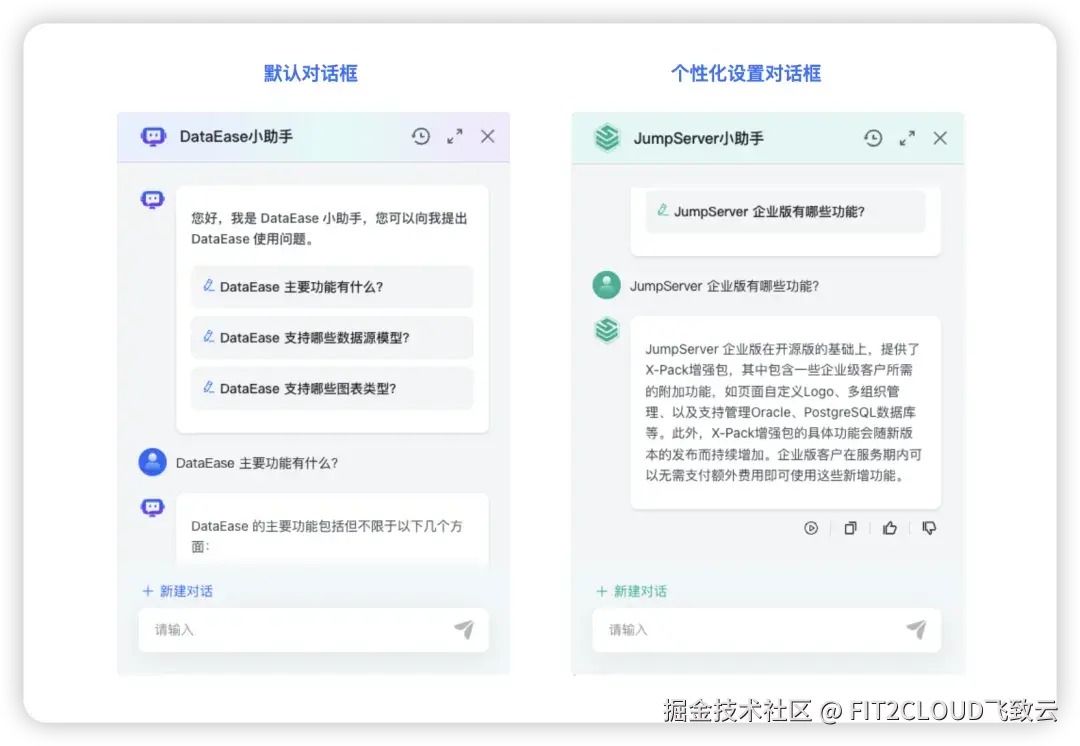
Task: Click user message 'JumpServer 企业版有哪些功能?'
Action: (x=725, y=286)
